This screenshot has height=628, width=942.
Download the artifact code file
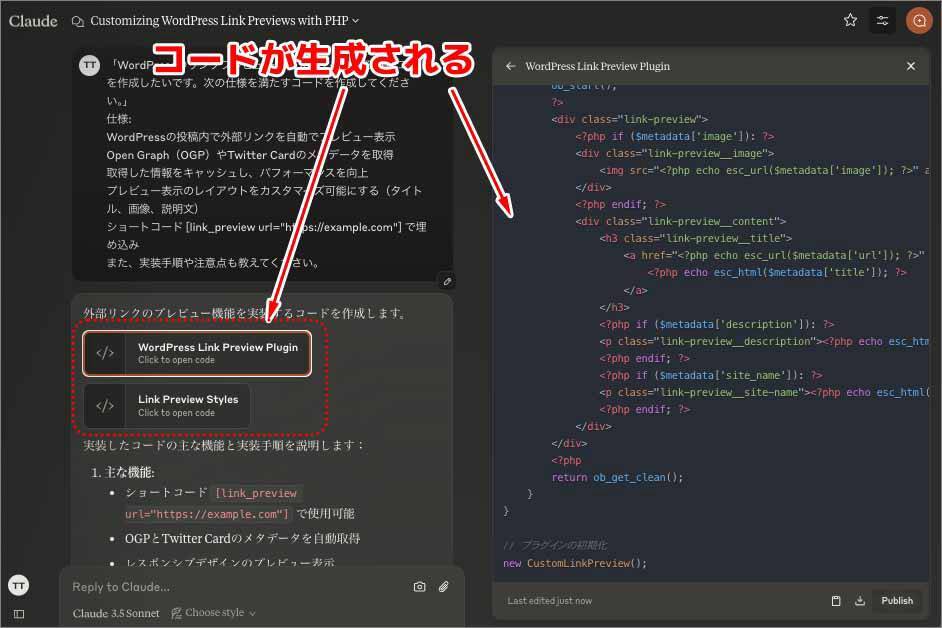point(859,601)
